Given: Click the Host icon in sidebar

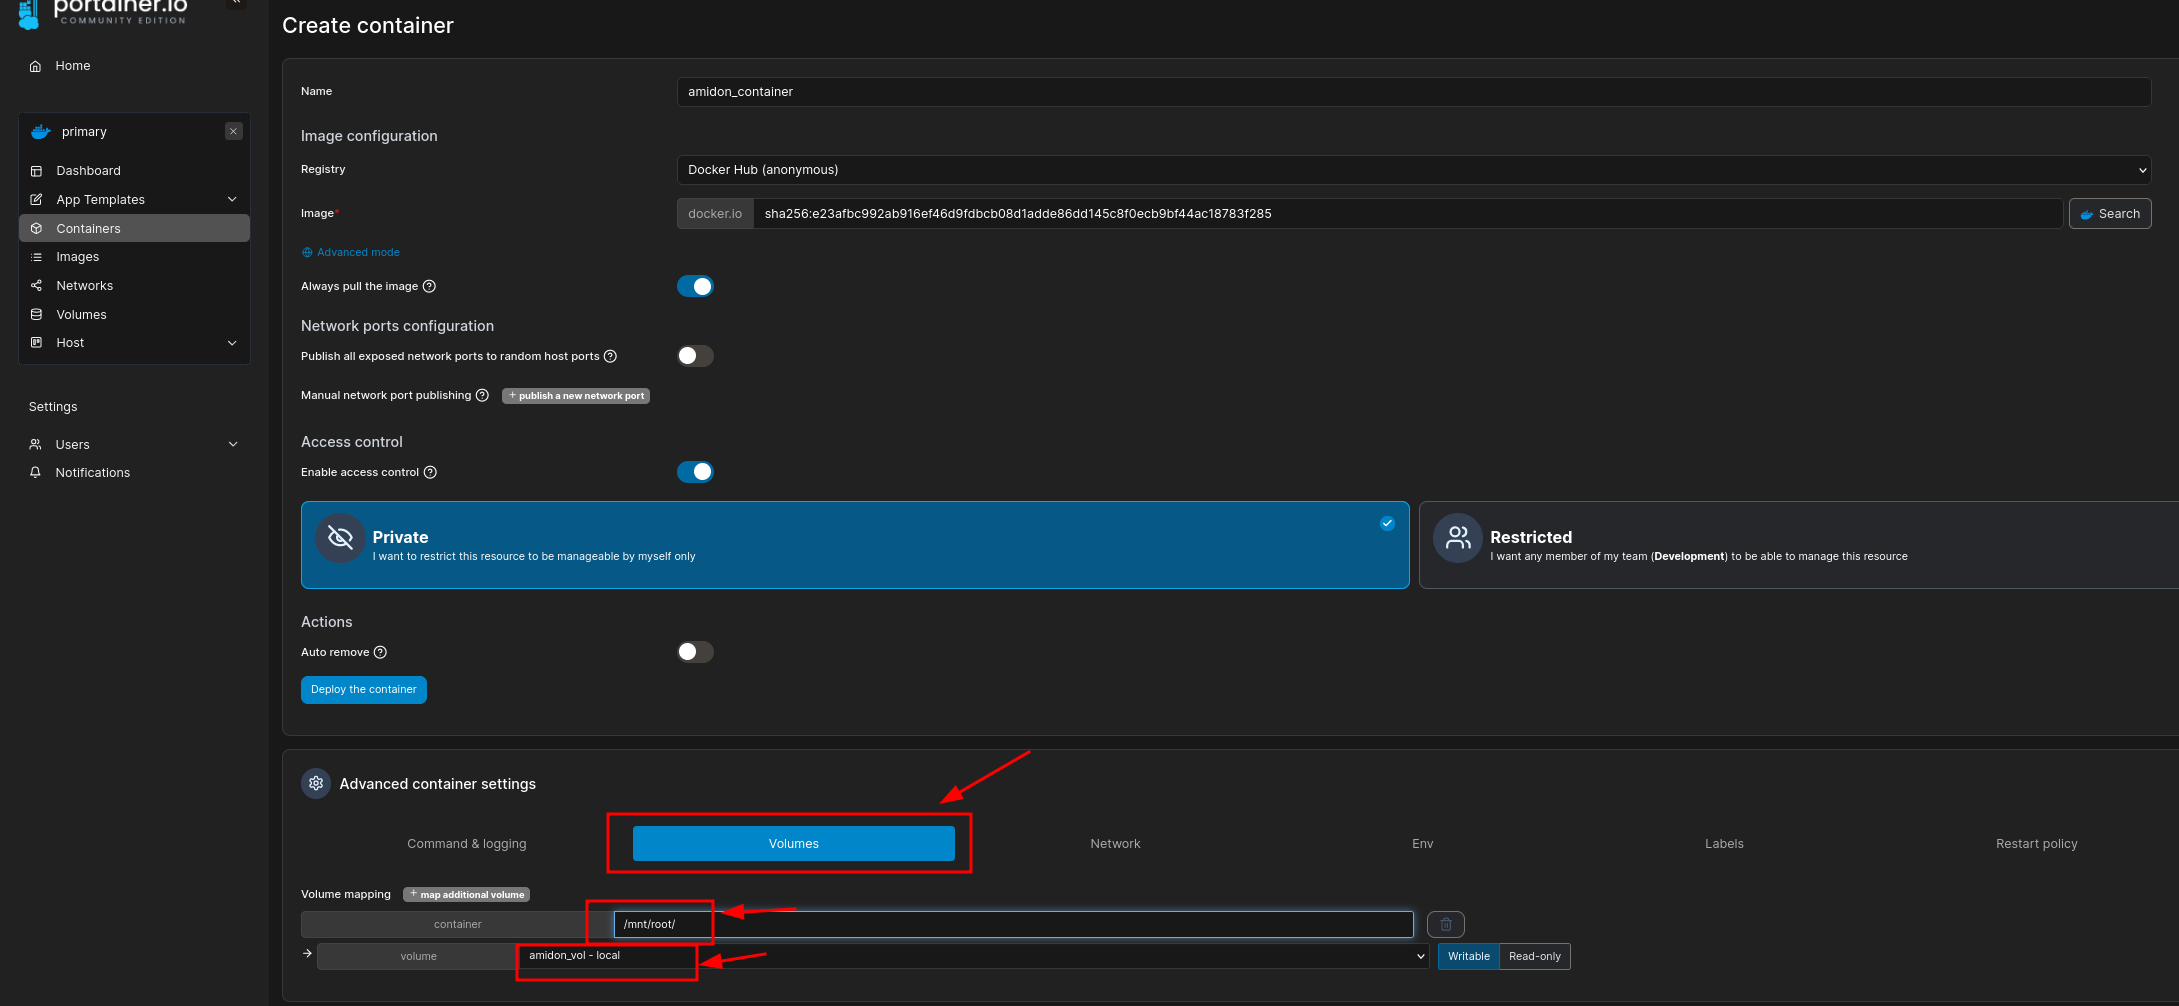Looking at the screenshot, I should (36, 343).
